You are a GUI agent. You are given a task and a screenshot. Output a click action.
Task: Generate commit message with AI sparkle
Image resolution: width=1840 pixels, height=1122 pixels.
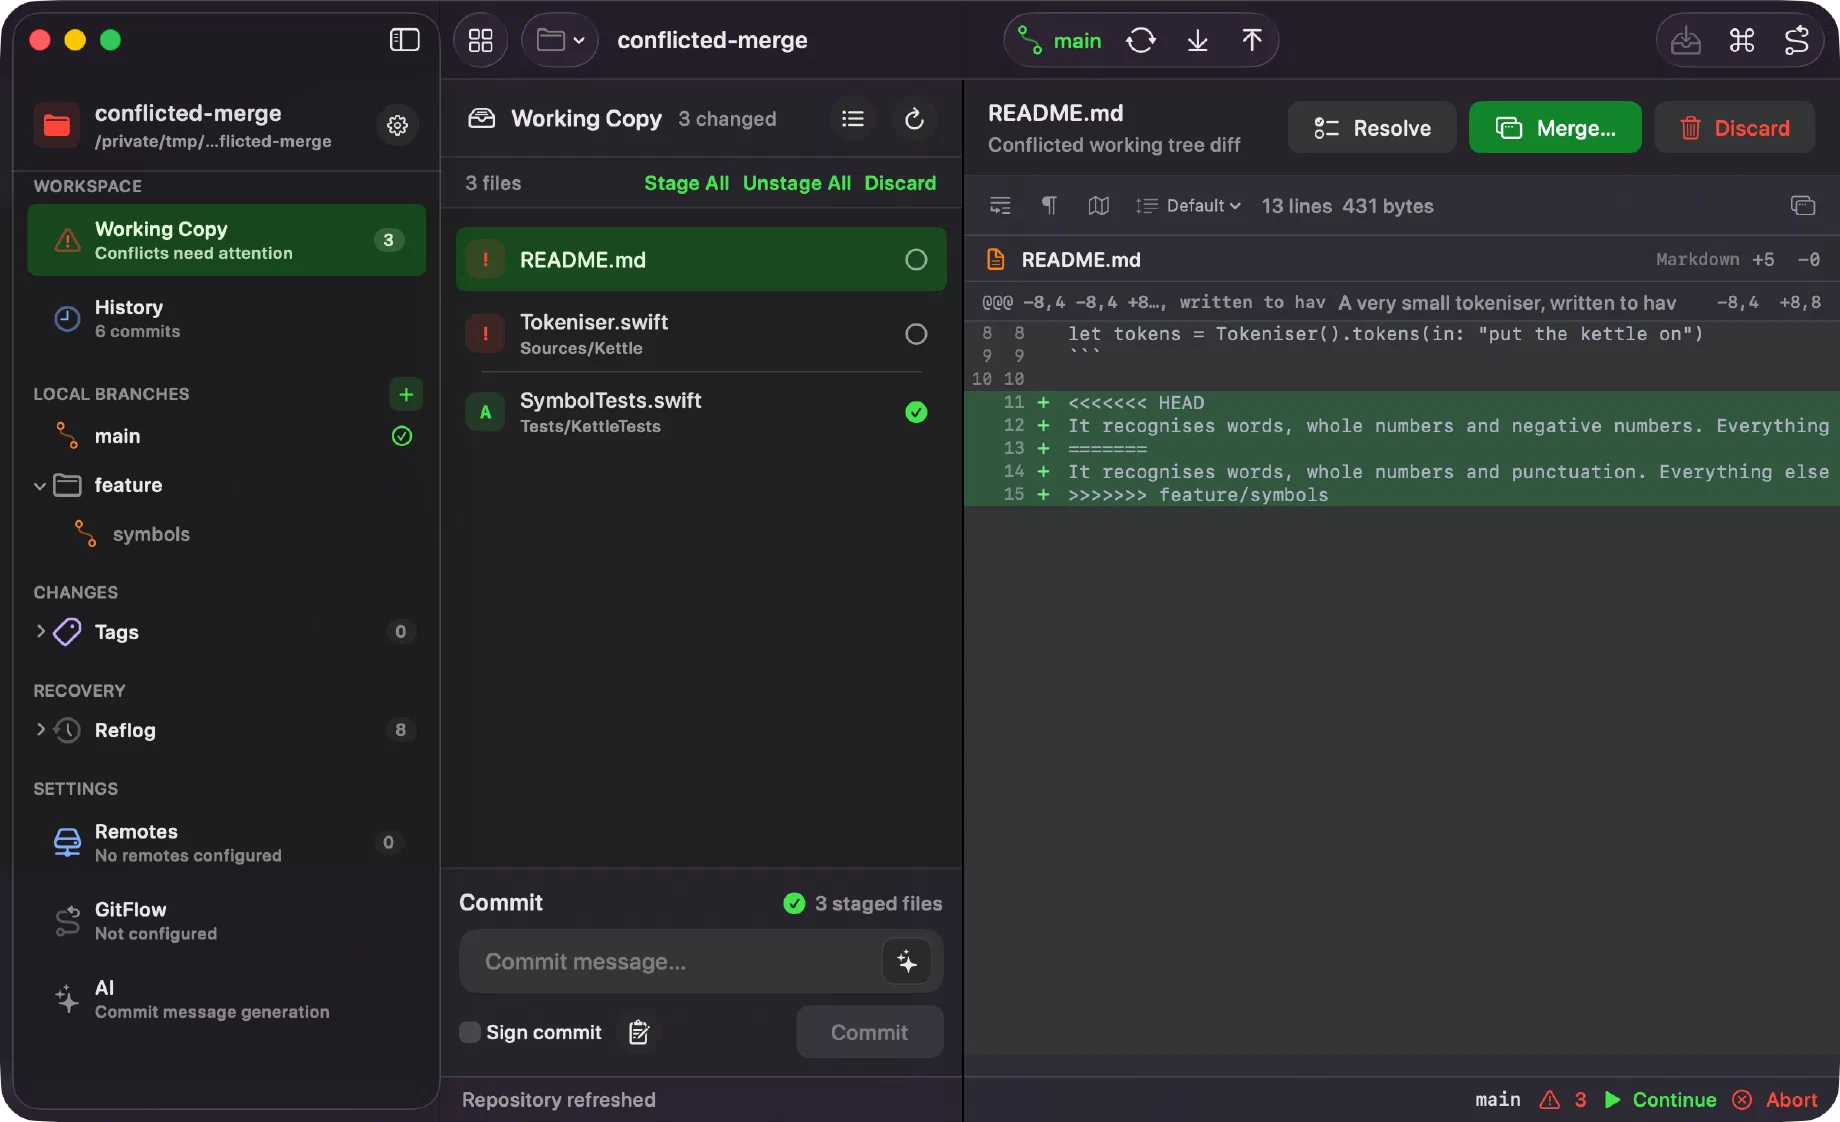907,962
